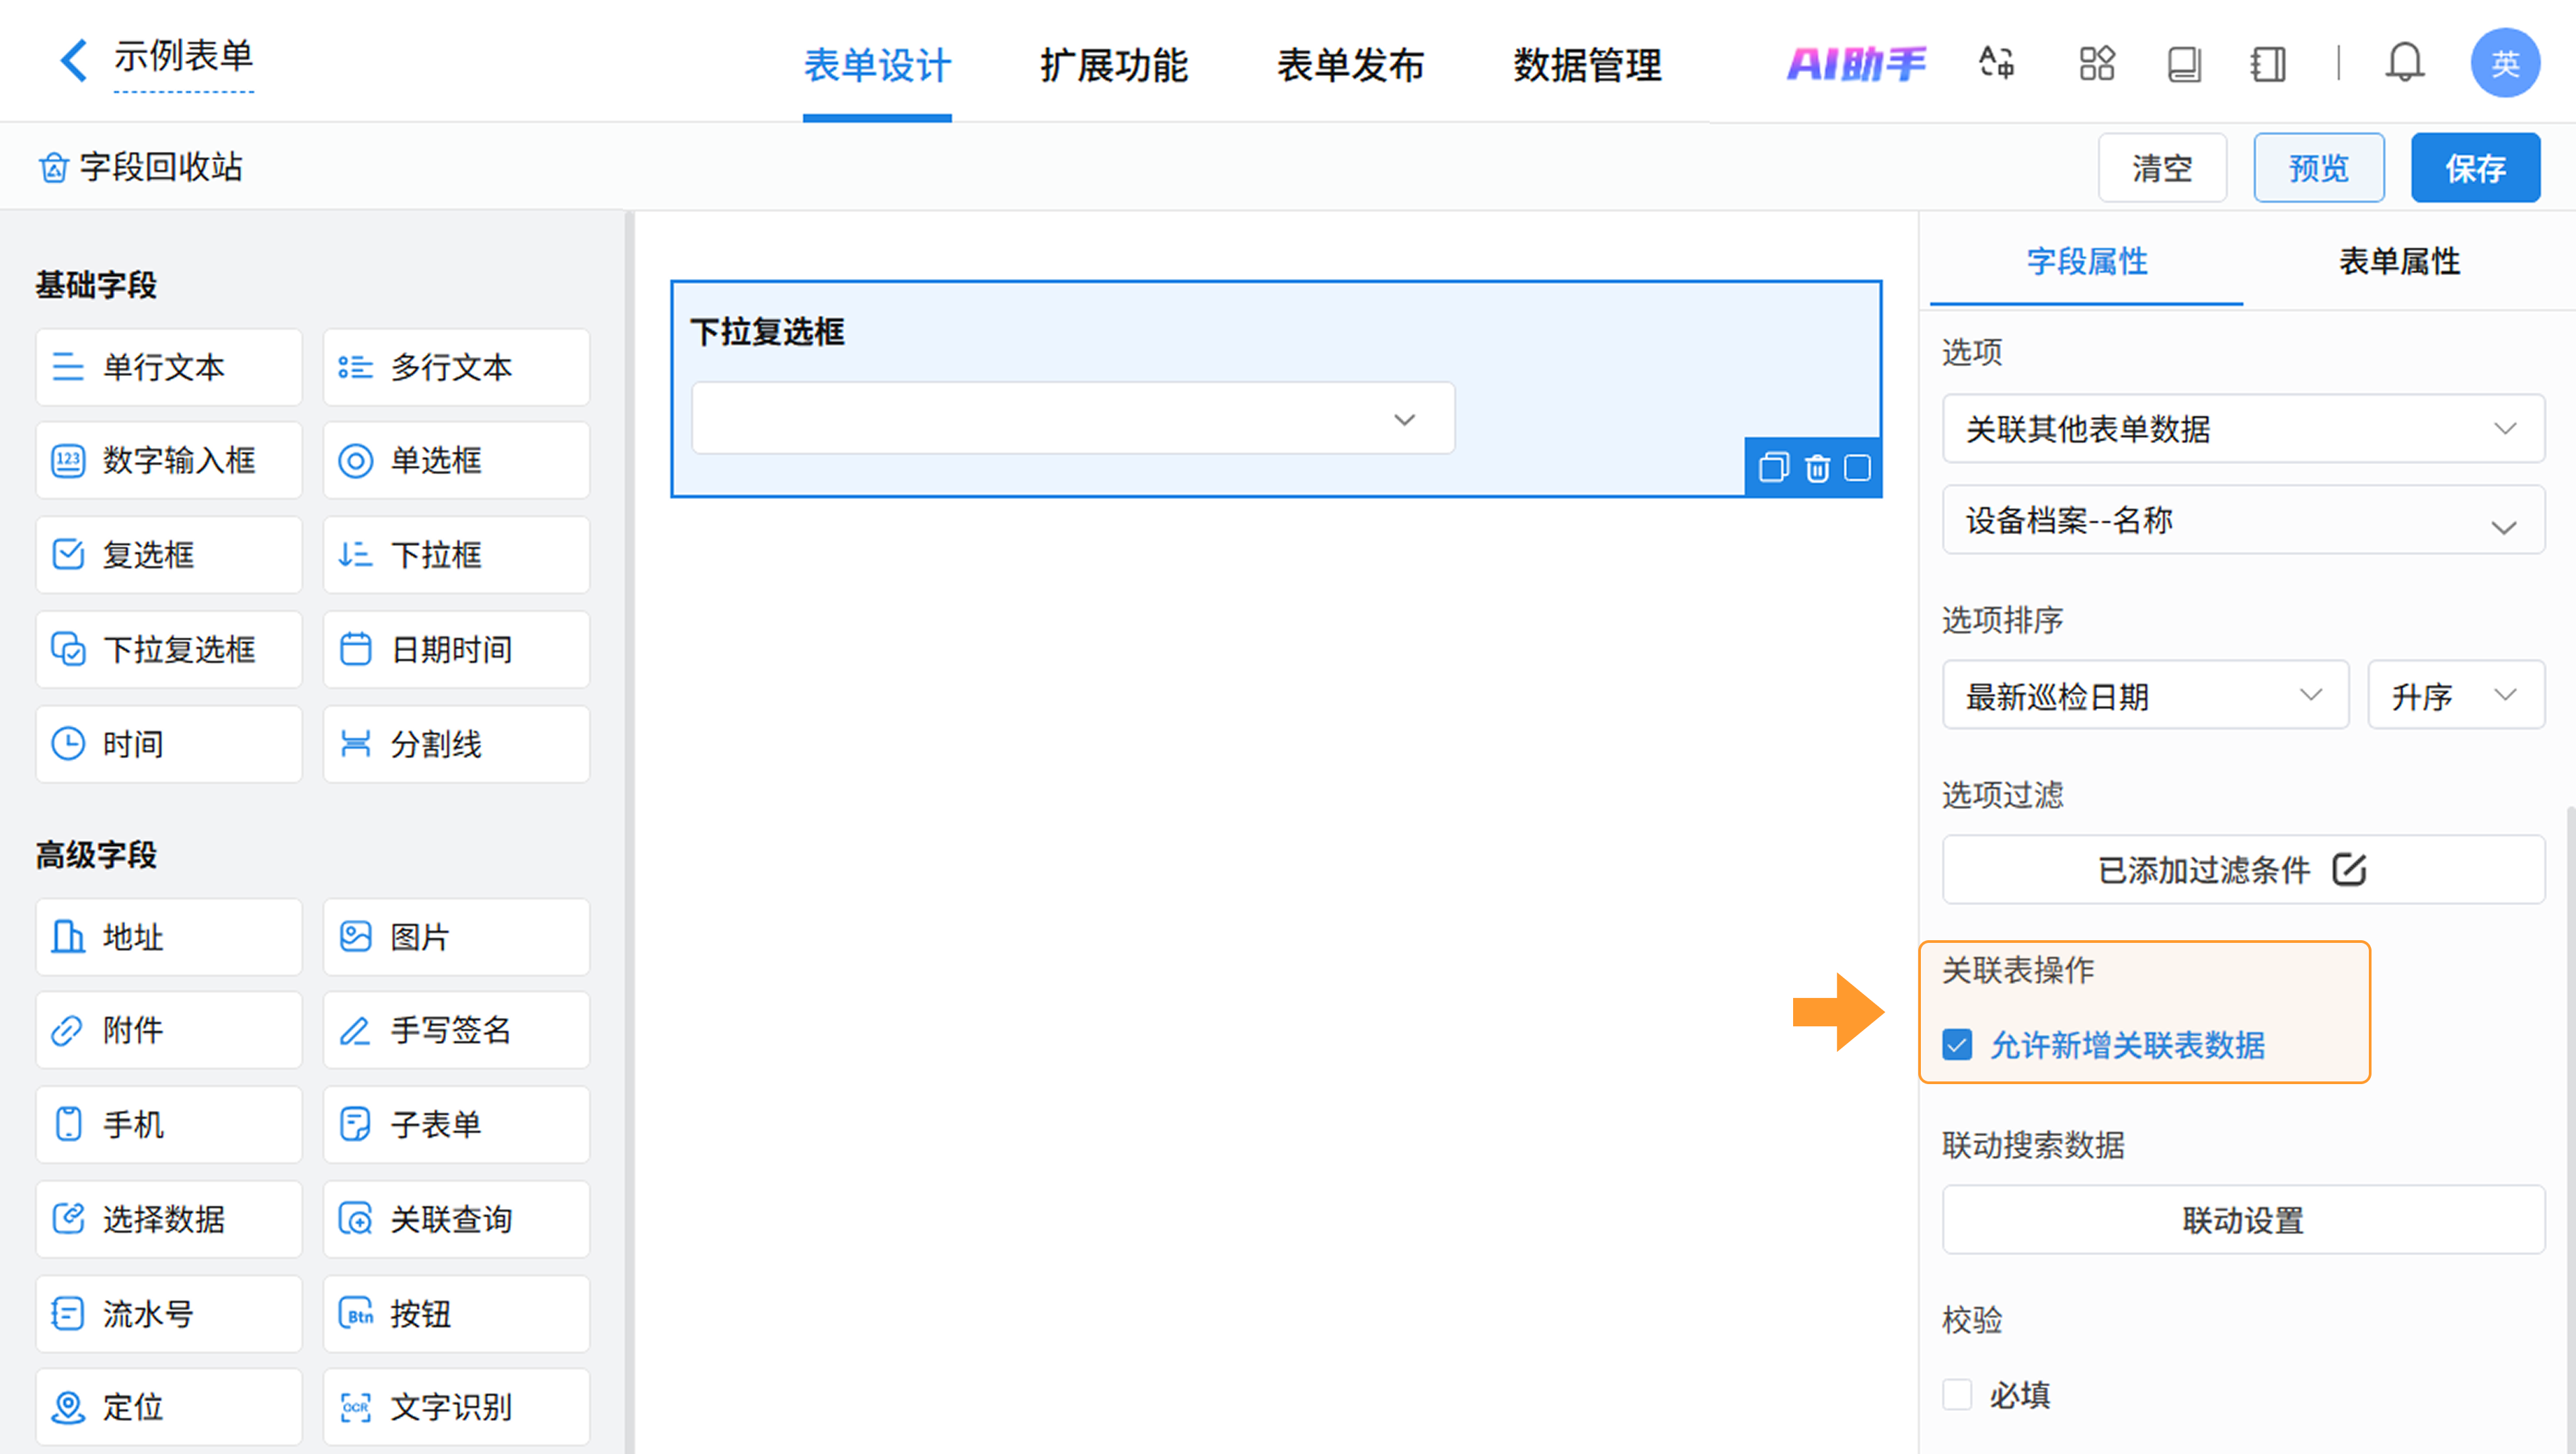The image size is (2576, 1454).
Task: Expand the 关联其他表单数据 dropdown
Action: pyautogui.click(x=2243, y=429)
